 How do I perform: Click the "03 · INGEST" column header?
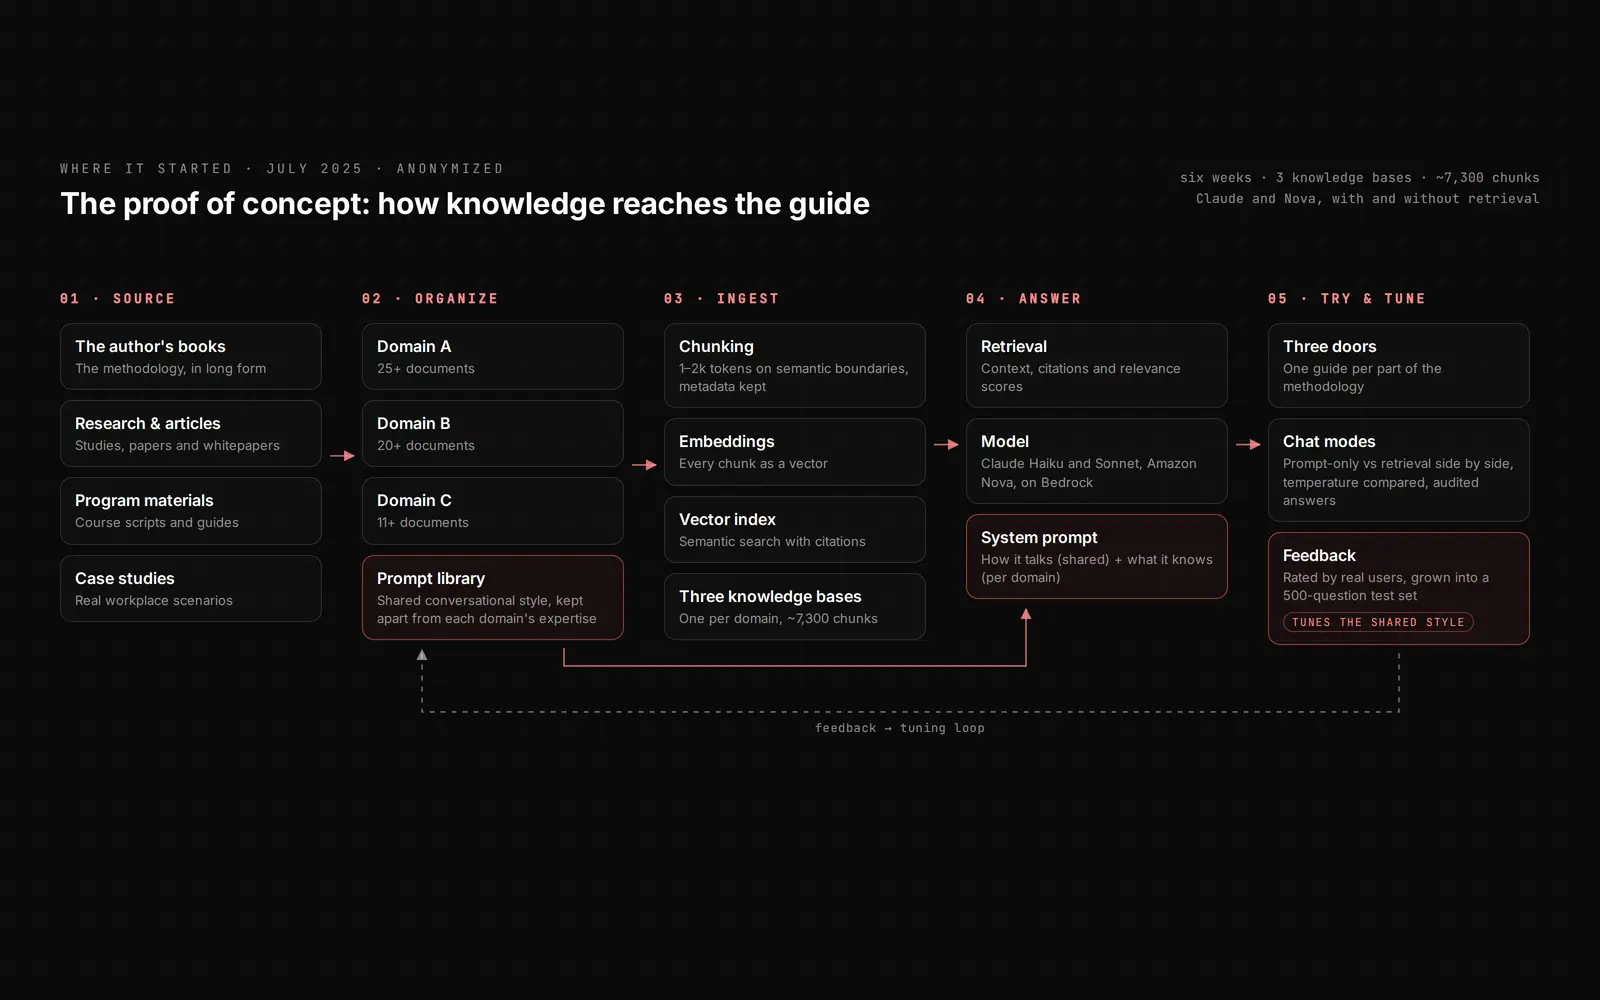pyautogui.click(x=721, y=298)
